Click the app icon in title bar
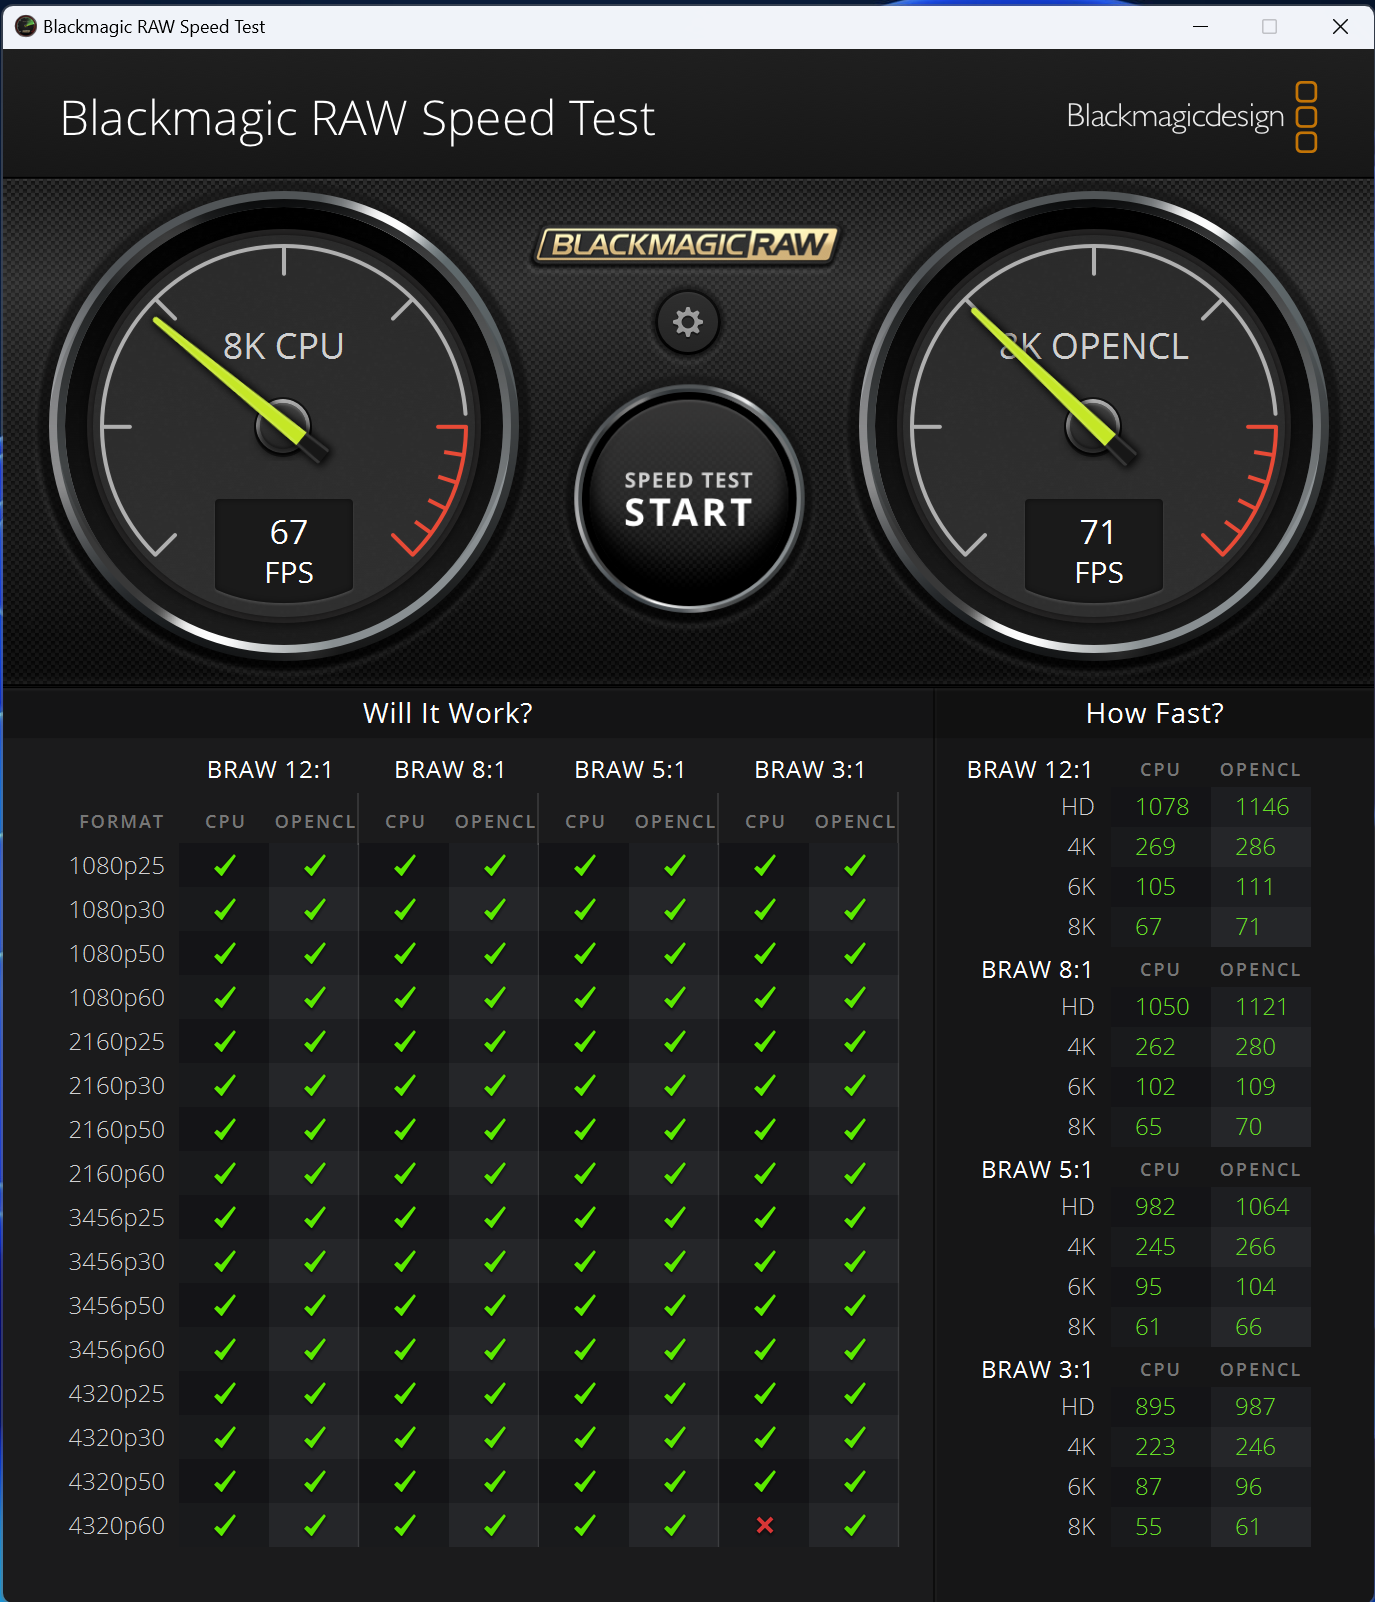 point(25,27)
